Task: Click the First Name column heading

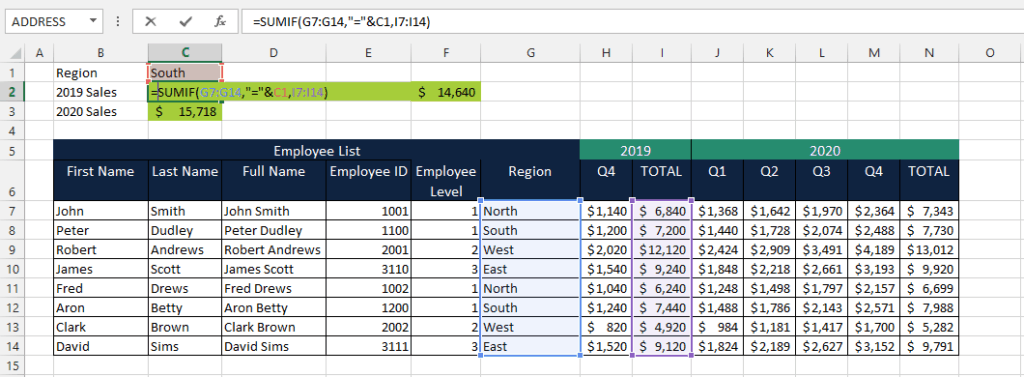Action: pyautogui.click(x=101, y=180)
